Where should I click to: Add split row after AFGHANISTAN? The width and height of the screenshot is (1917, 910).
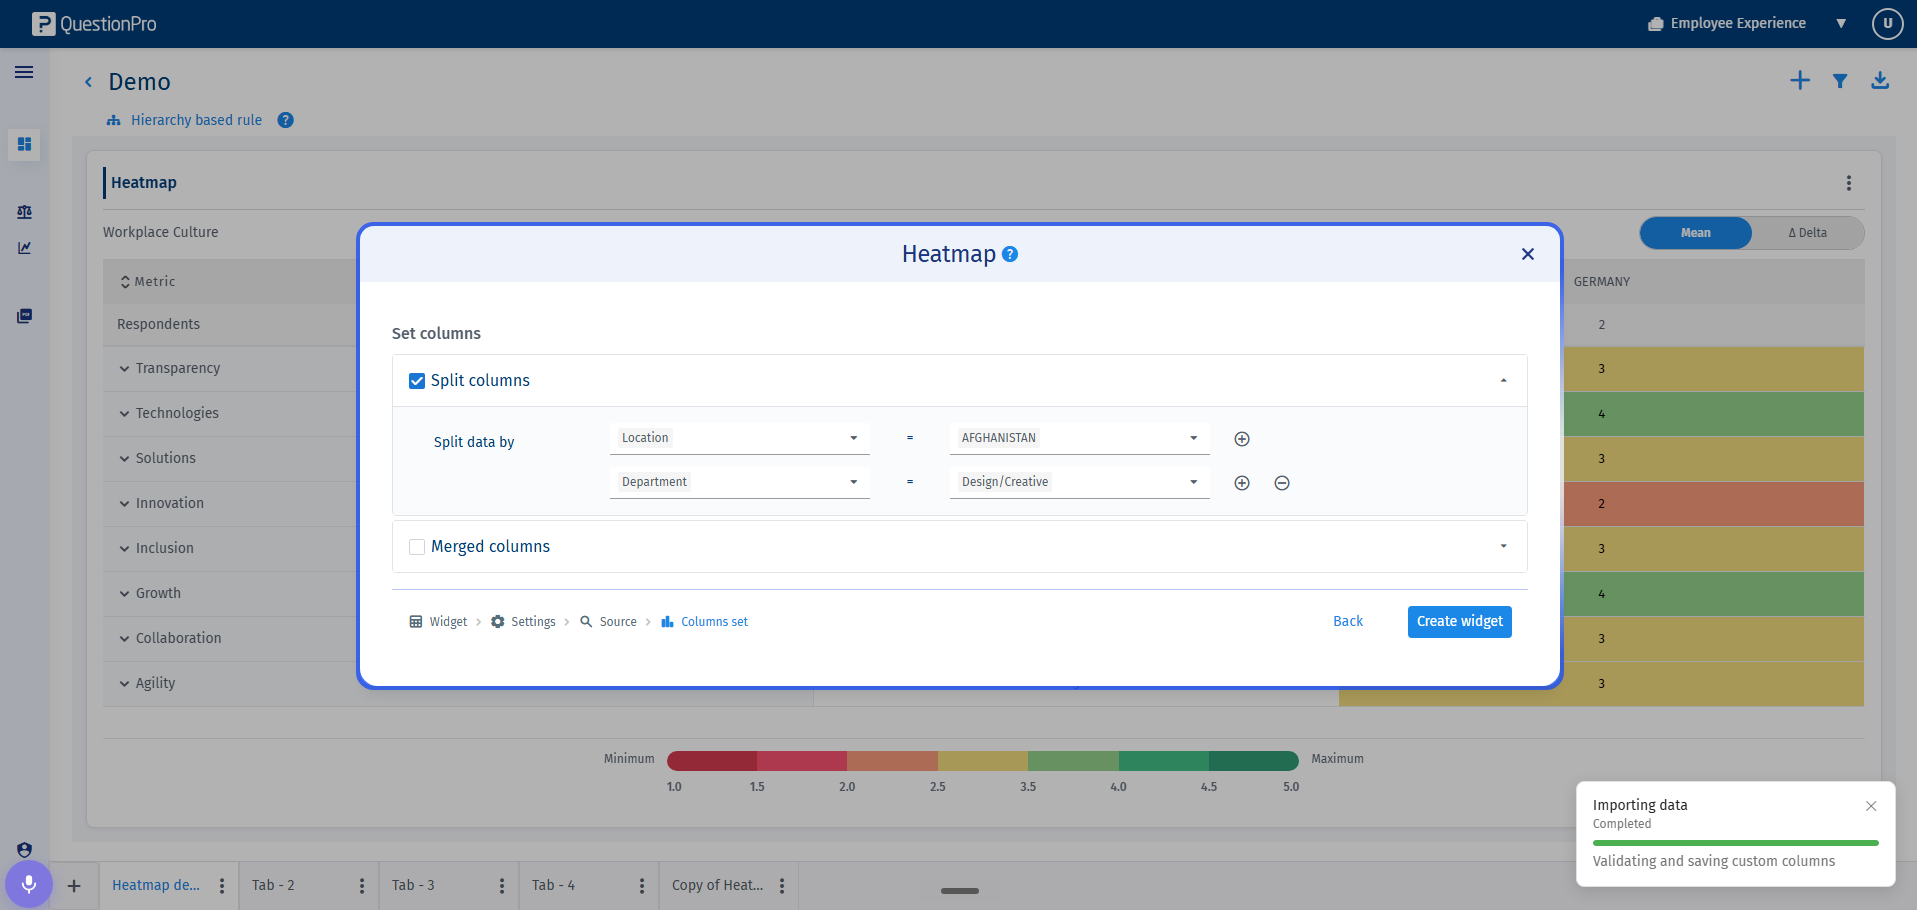(x=1242, y=439)
